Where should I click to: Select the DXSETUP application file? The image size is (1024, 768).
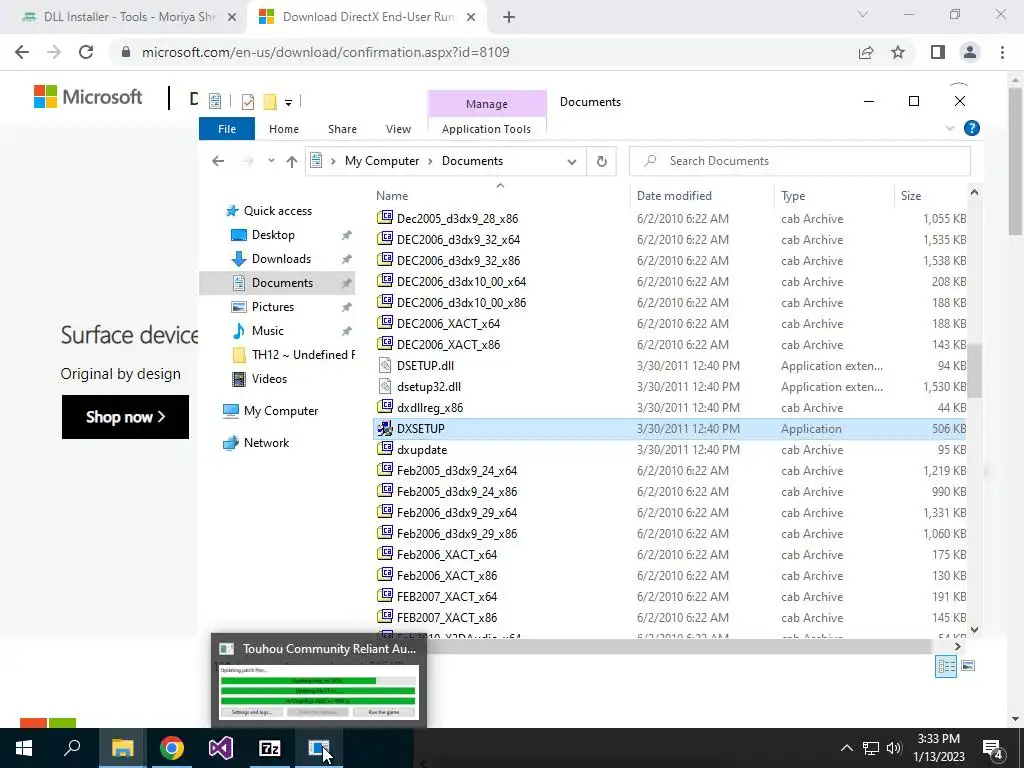(669, 429)
